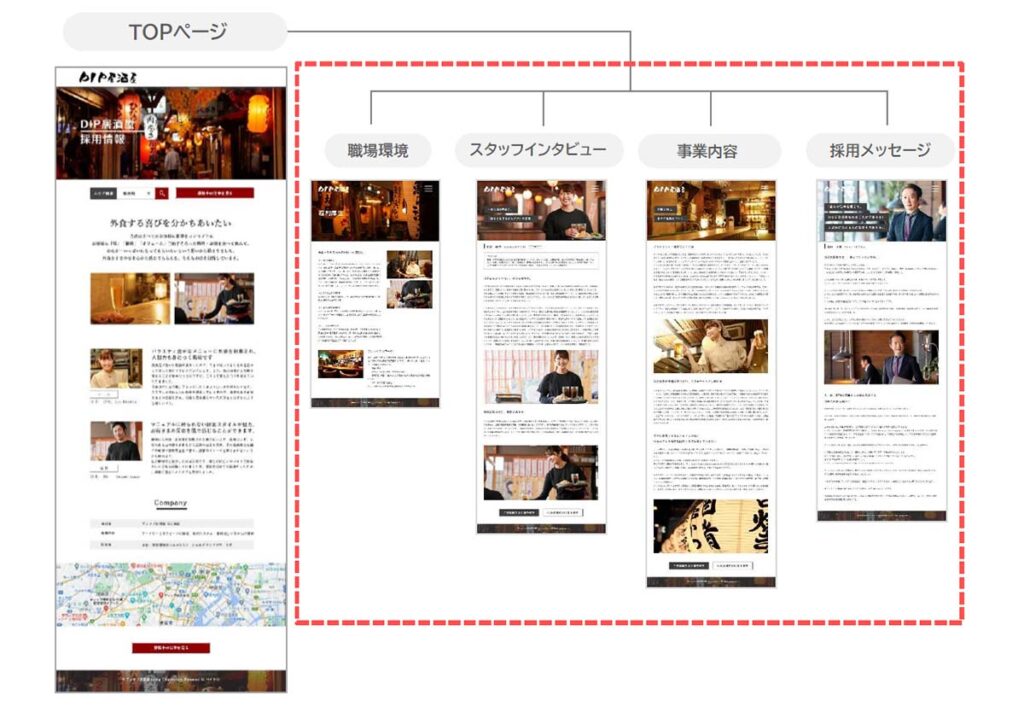
Task: Expand the area search dropdown on TOP page
Action: tap(135, 193)
